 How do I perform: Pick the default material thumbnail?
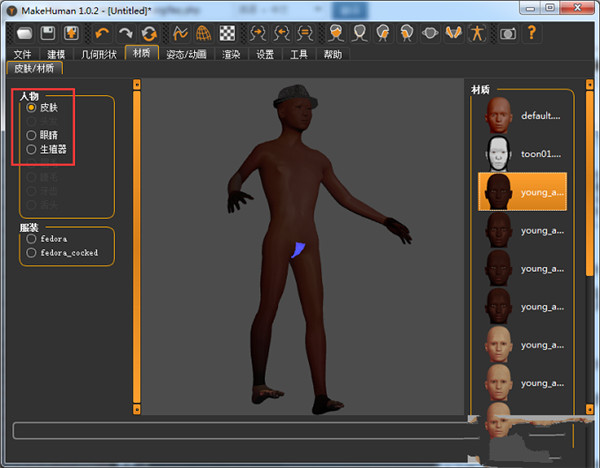click(x=497, y=117)
